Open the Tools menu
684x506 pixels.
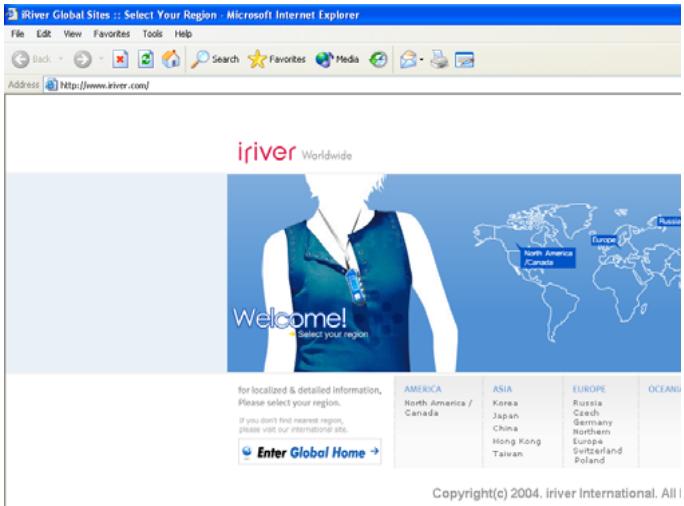click(152, 34)
